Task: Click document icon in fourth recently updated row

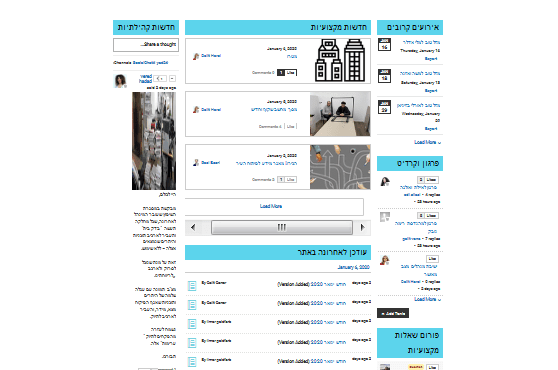Action: point(192,343)
